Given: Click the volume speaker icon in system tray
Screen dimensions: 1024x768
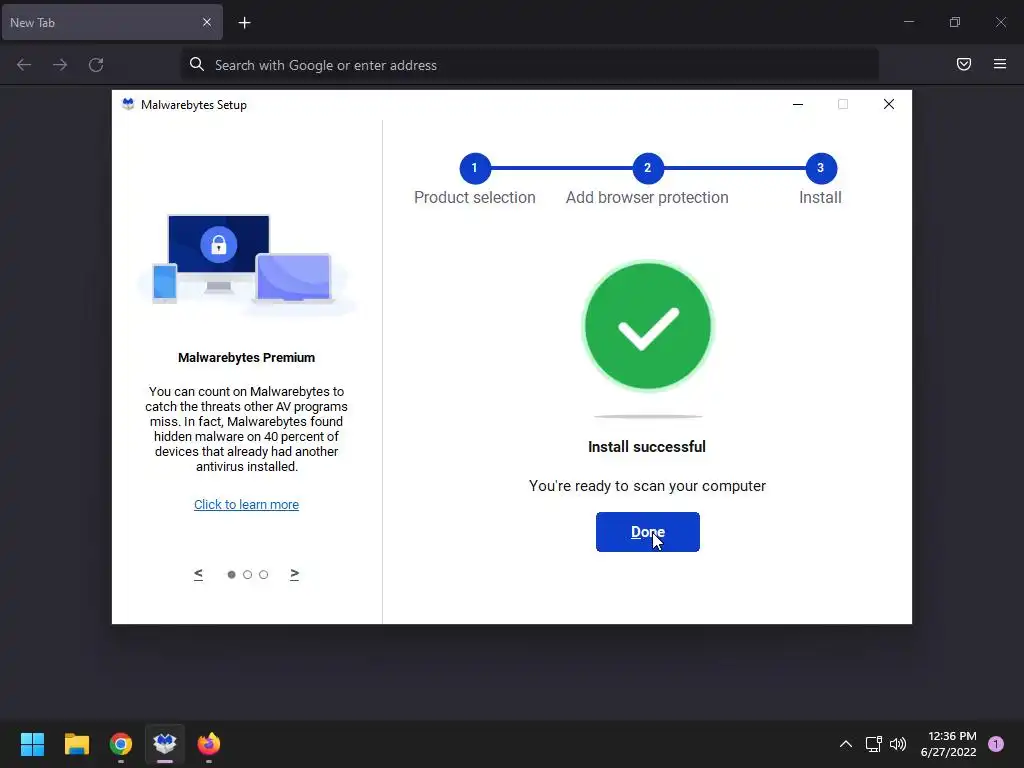Looking at the screenshot, I should [x=898, y=744].
